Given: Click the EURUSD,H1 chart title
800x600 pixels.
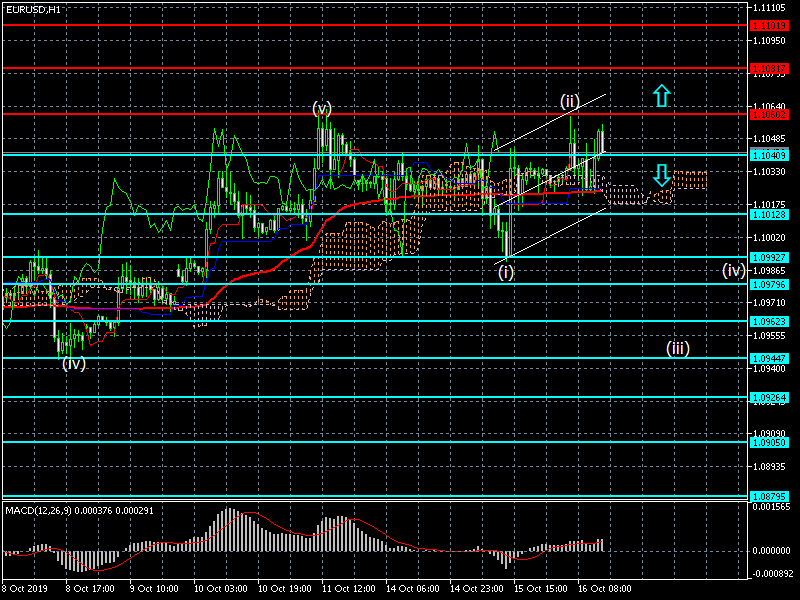Looking at the screenshot, I should point(33,9).
